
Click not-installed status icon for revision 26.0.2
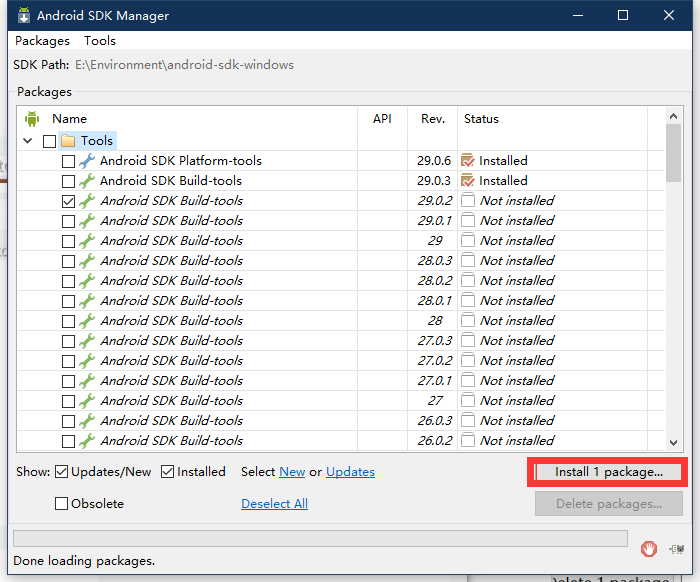[x=467, y=441]
